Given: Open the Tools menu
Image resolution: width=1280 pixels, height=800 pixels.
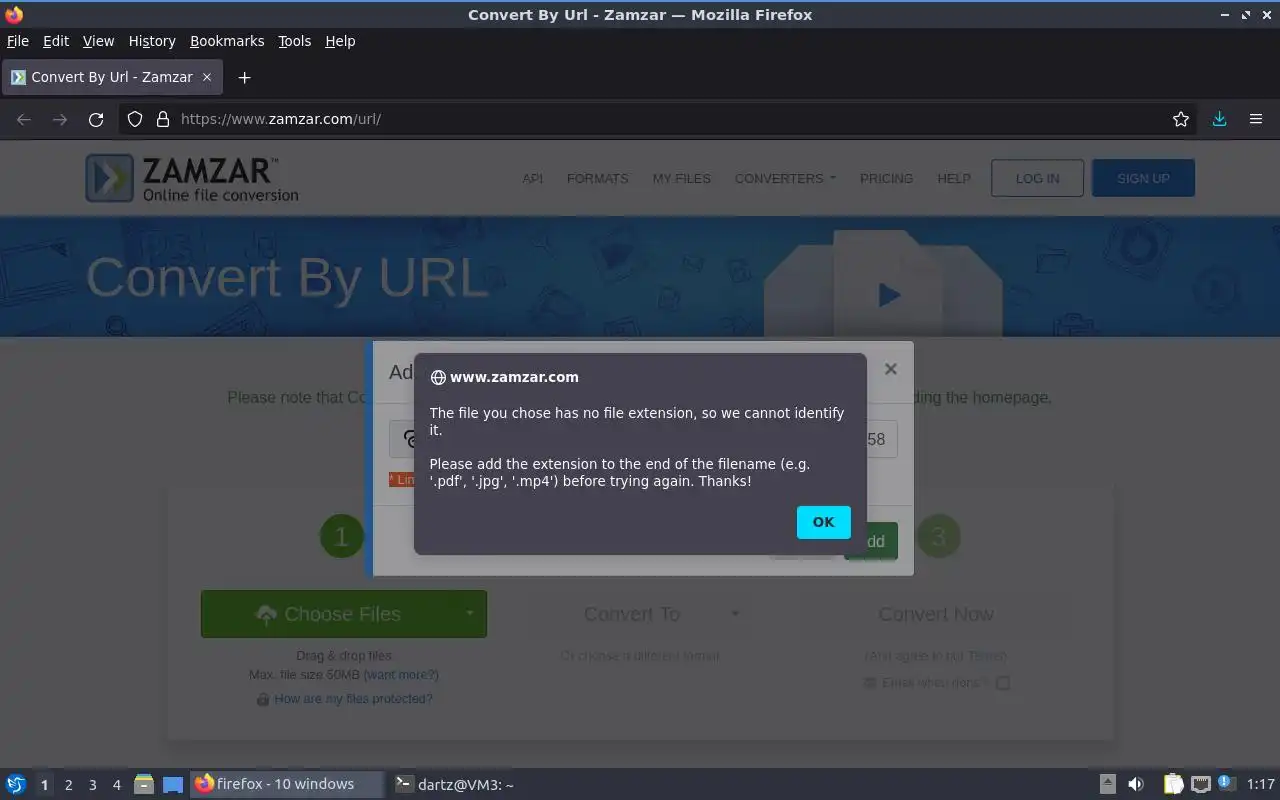Looking at the screenshot, I should pos(294,41).
